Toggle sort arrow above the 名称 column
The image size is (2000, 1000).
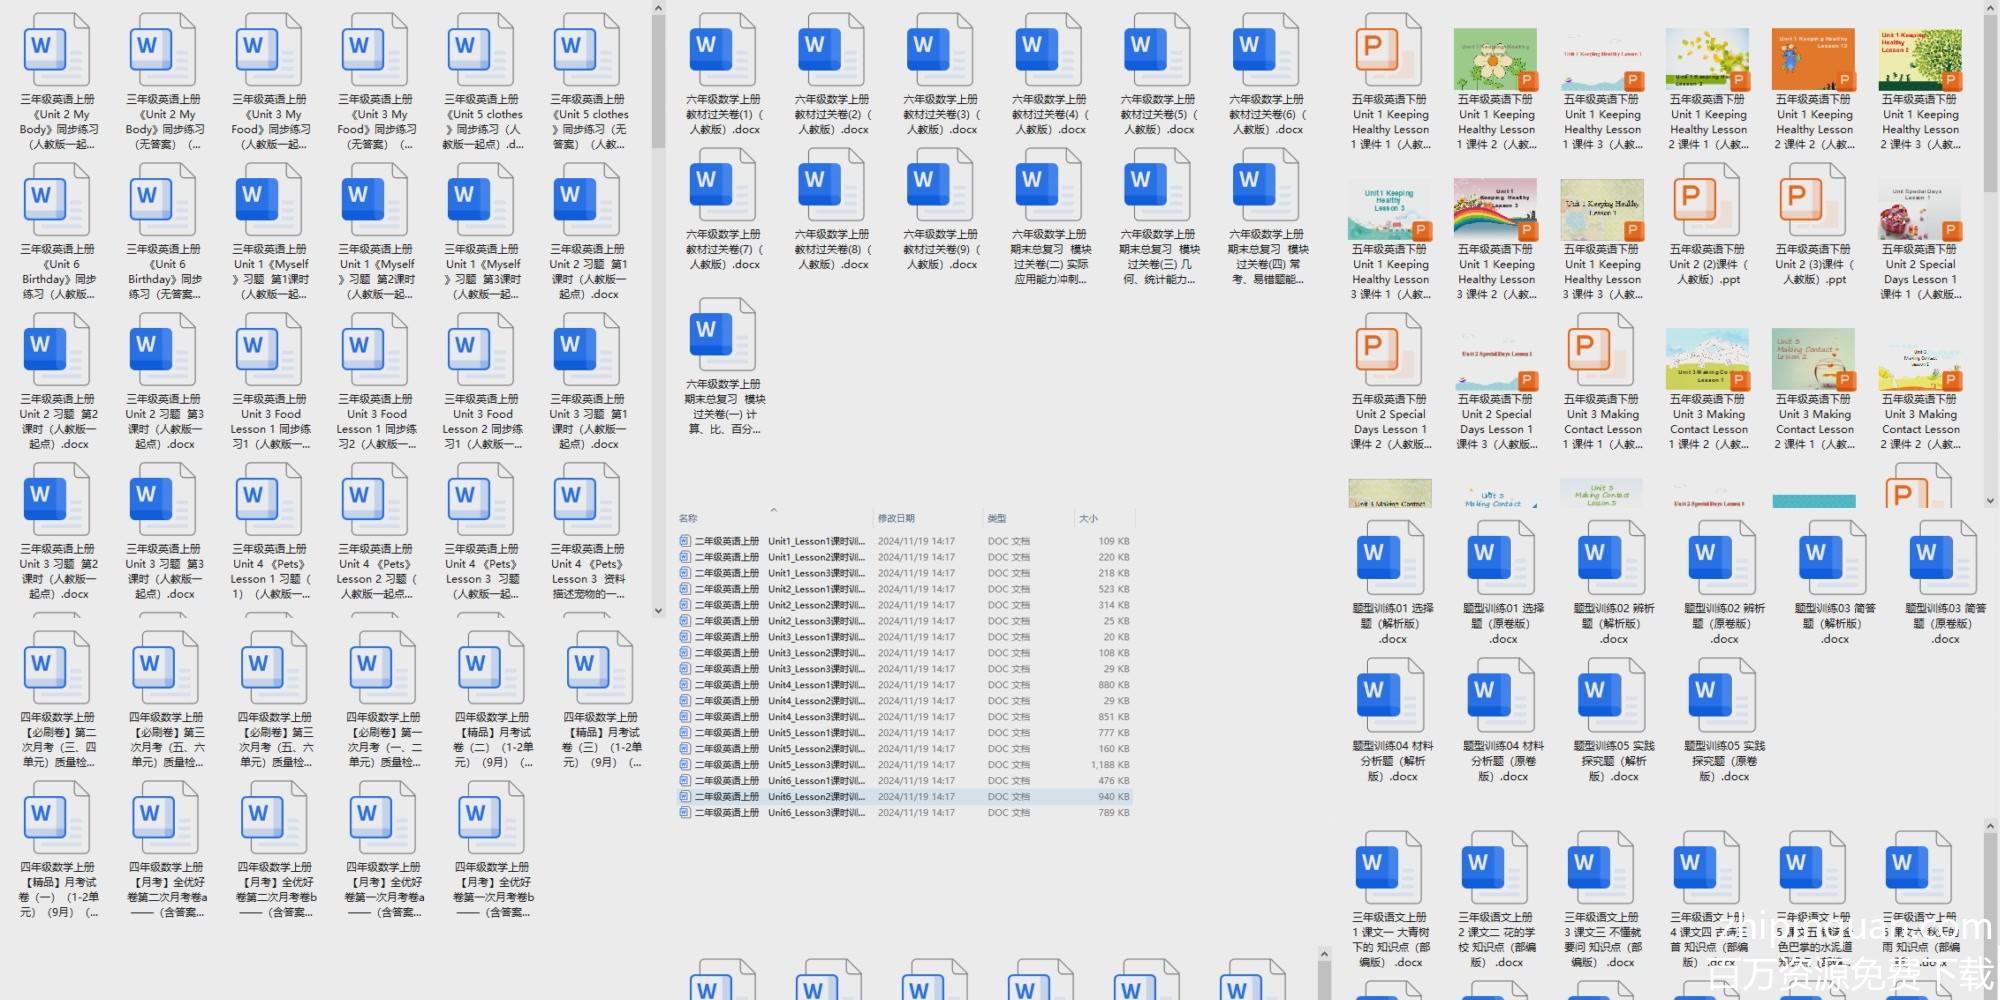click(x=773, y=510)
